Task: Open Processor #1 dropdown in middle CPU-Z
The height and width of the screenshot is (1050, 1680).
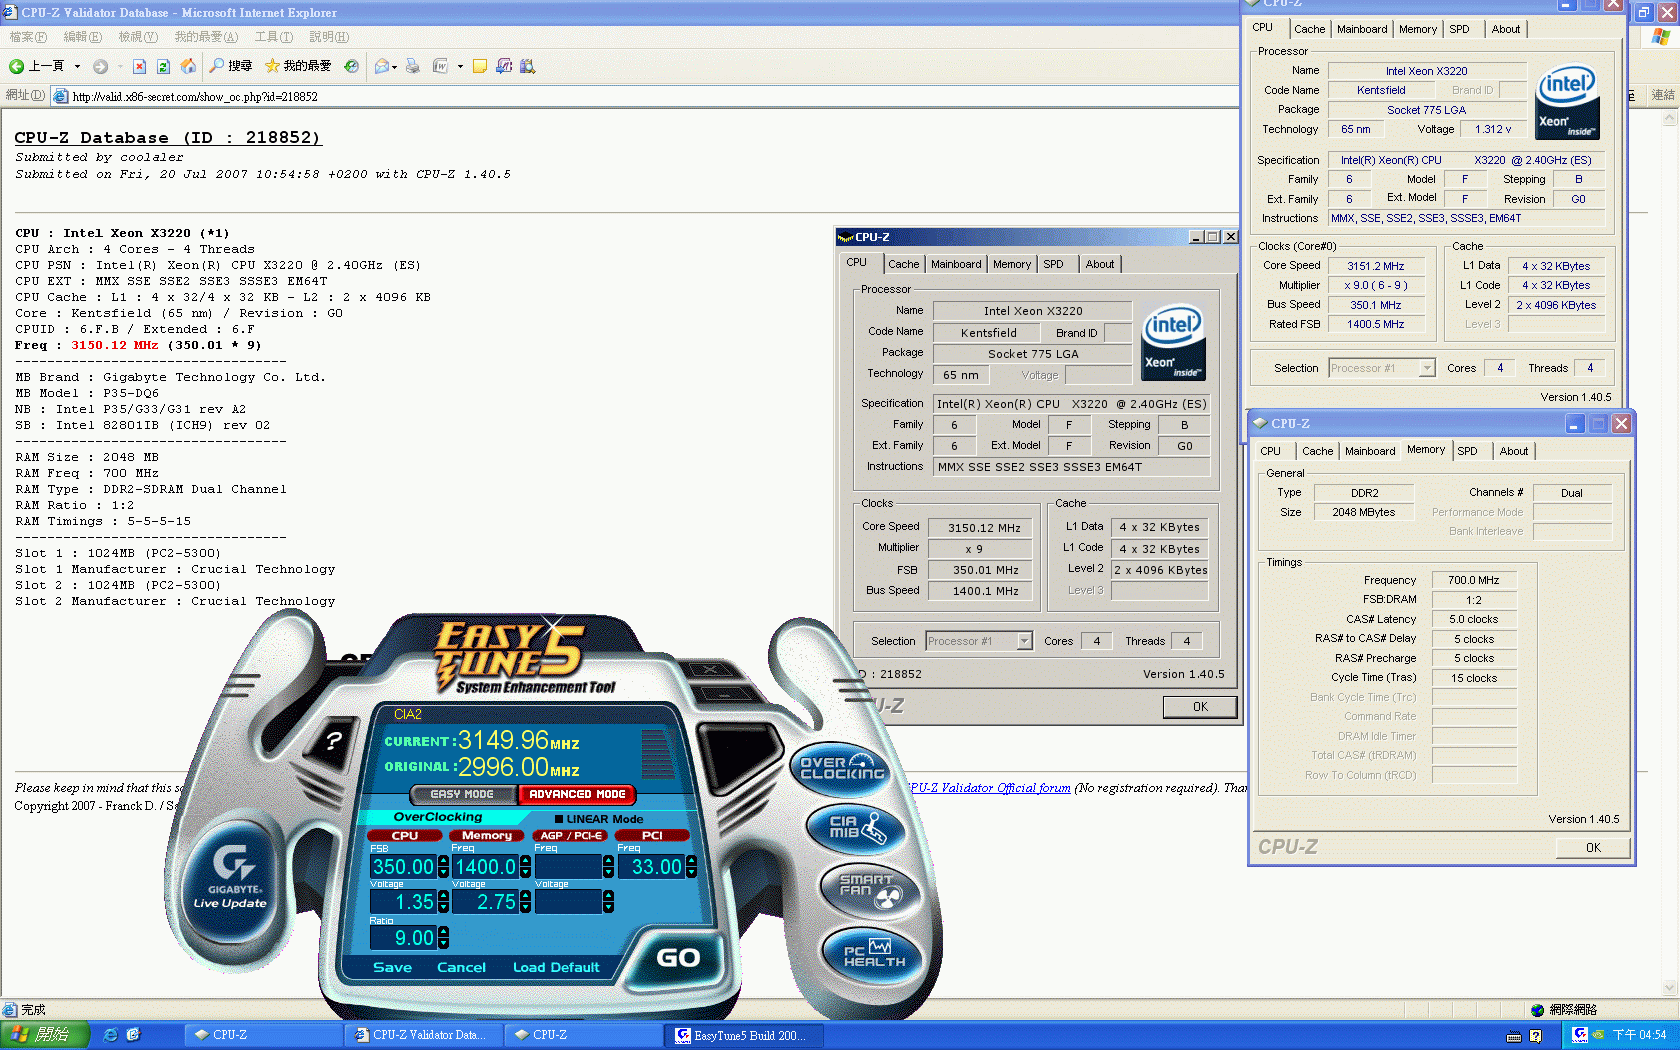Action: [x=1024, y=641]
